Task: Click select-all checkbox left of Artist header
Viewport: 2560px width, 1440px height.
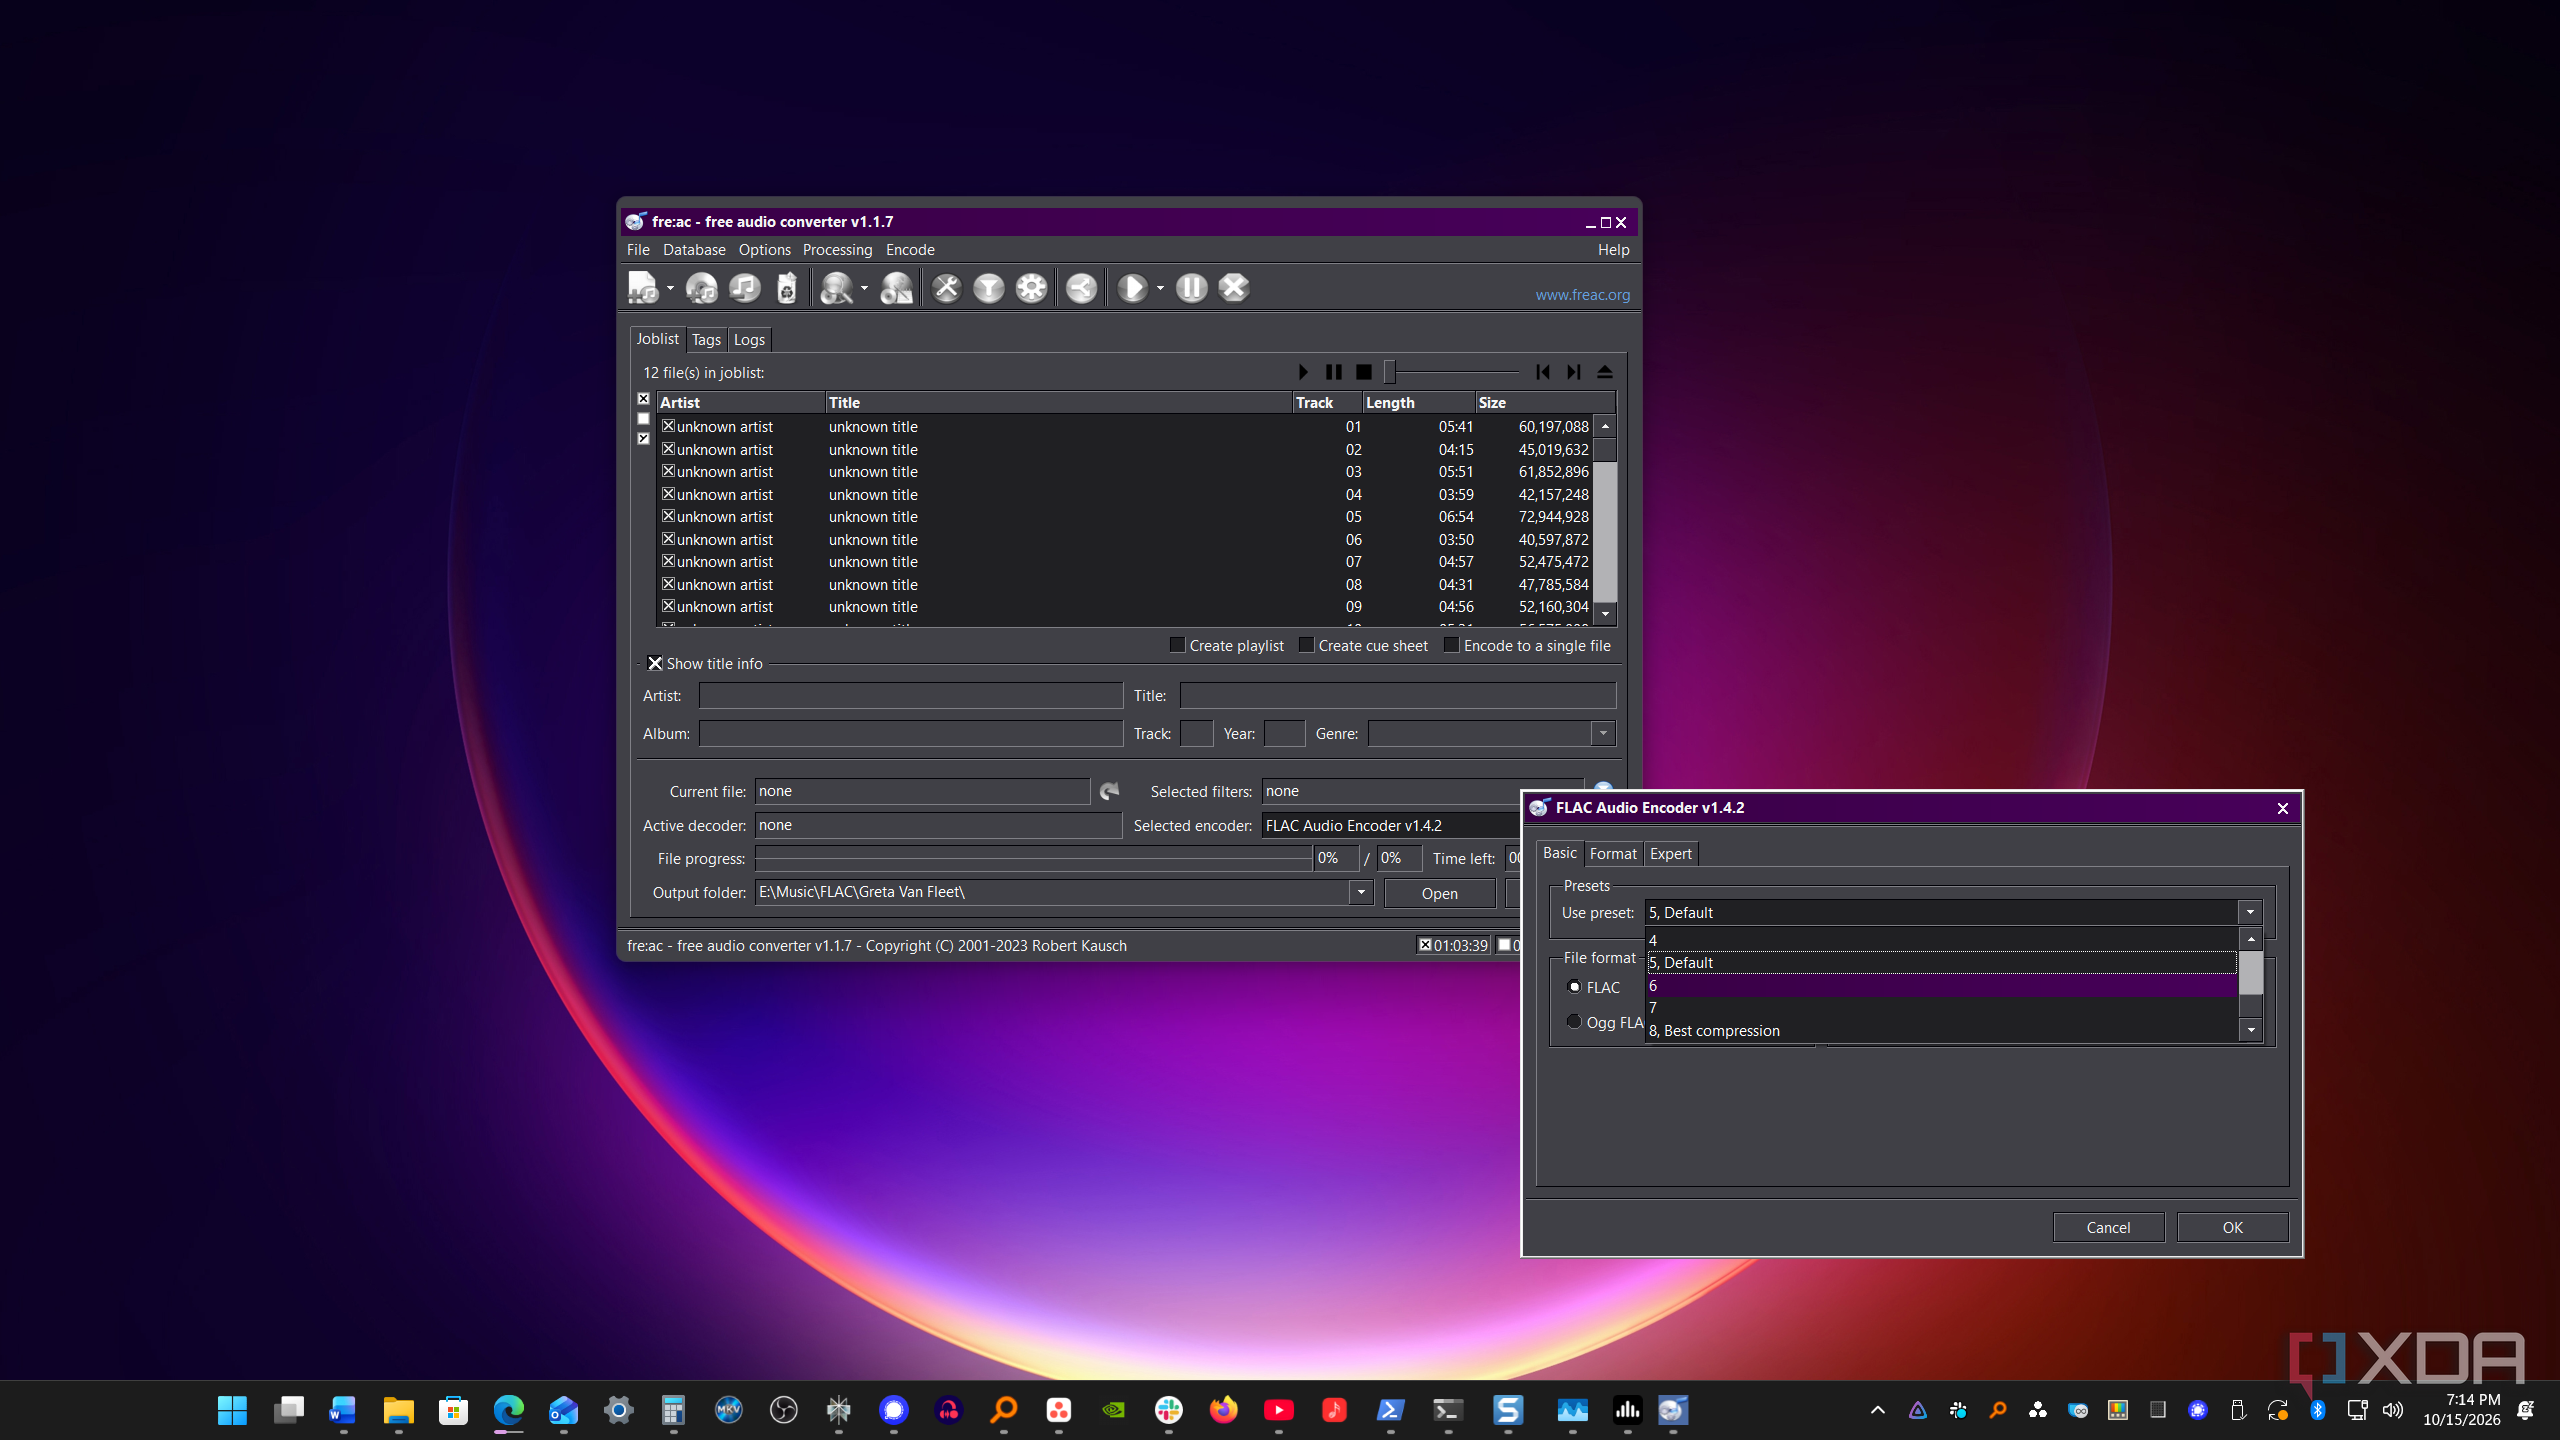Action: coord(644,399)
